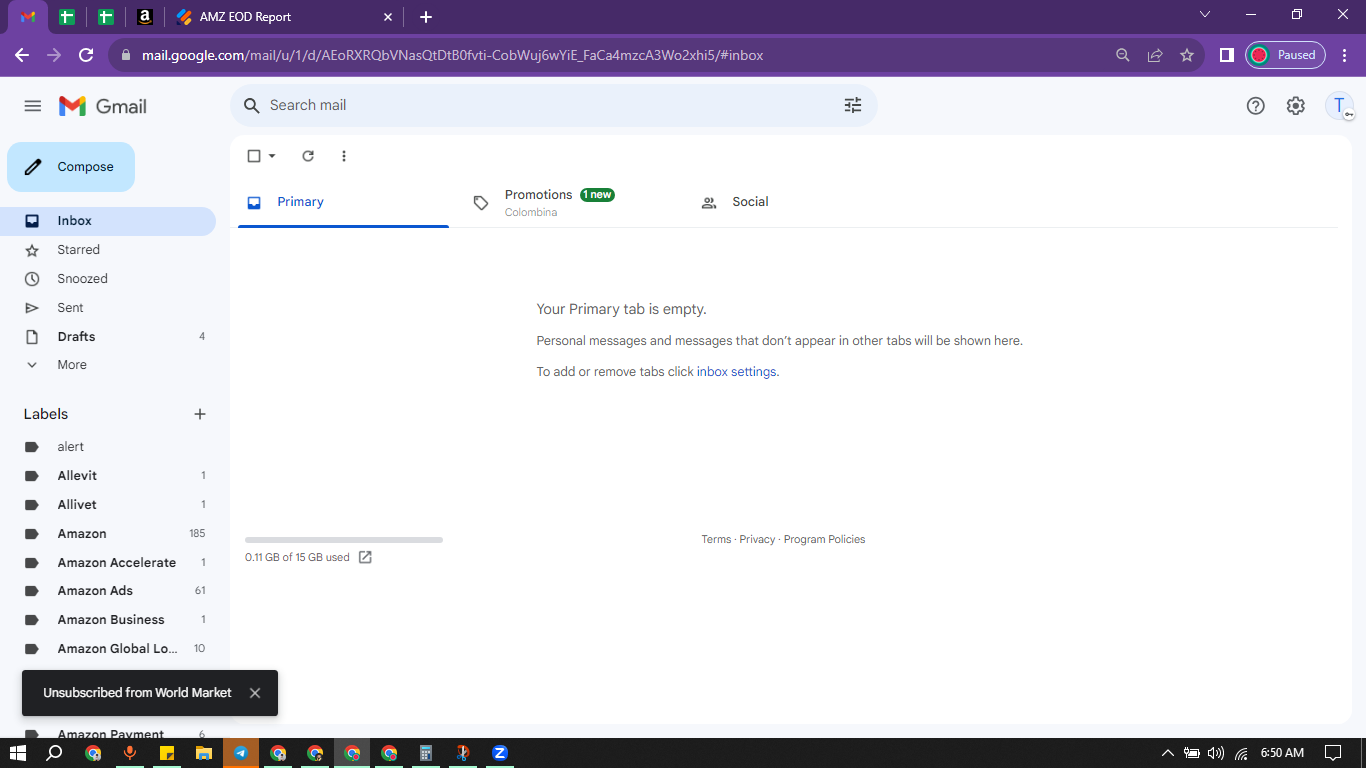This screenshot has height=768, width=1366.
Task: Open File Explorer from the taskbar
Action: (204, 753)
